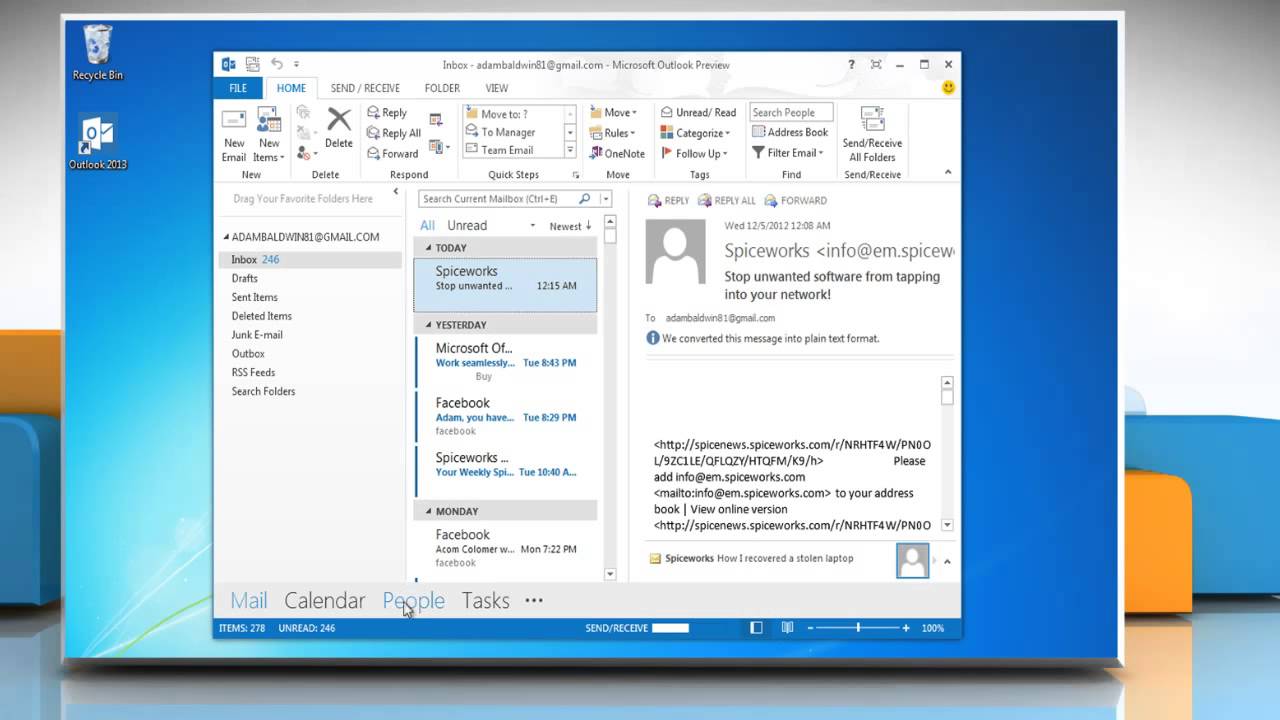Filter message list by Unread
The image size is (1280, 720).
tap(467, 226)
